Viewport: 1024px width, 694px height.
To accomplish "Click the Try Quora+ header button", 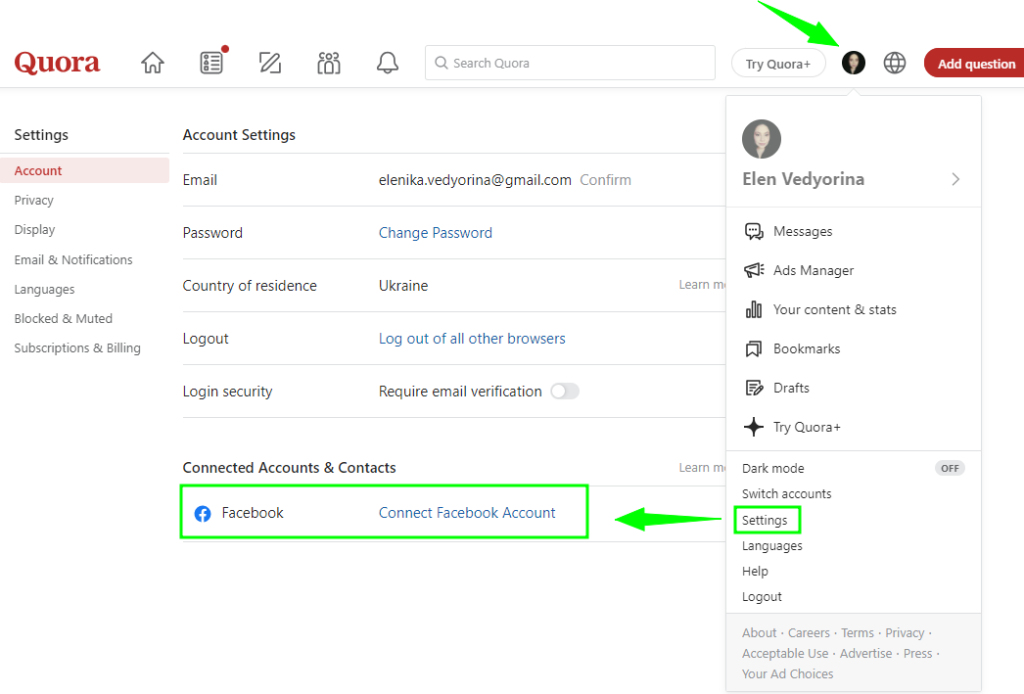I will point(778,63).
